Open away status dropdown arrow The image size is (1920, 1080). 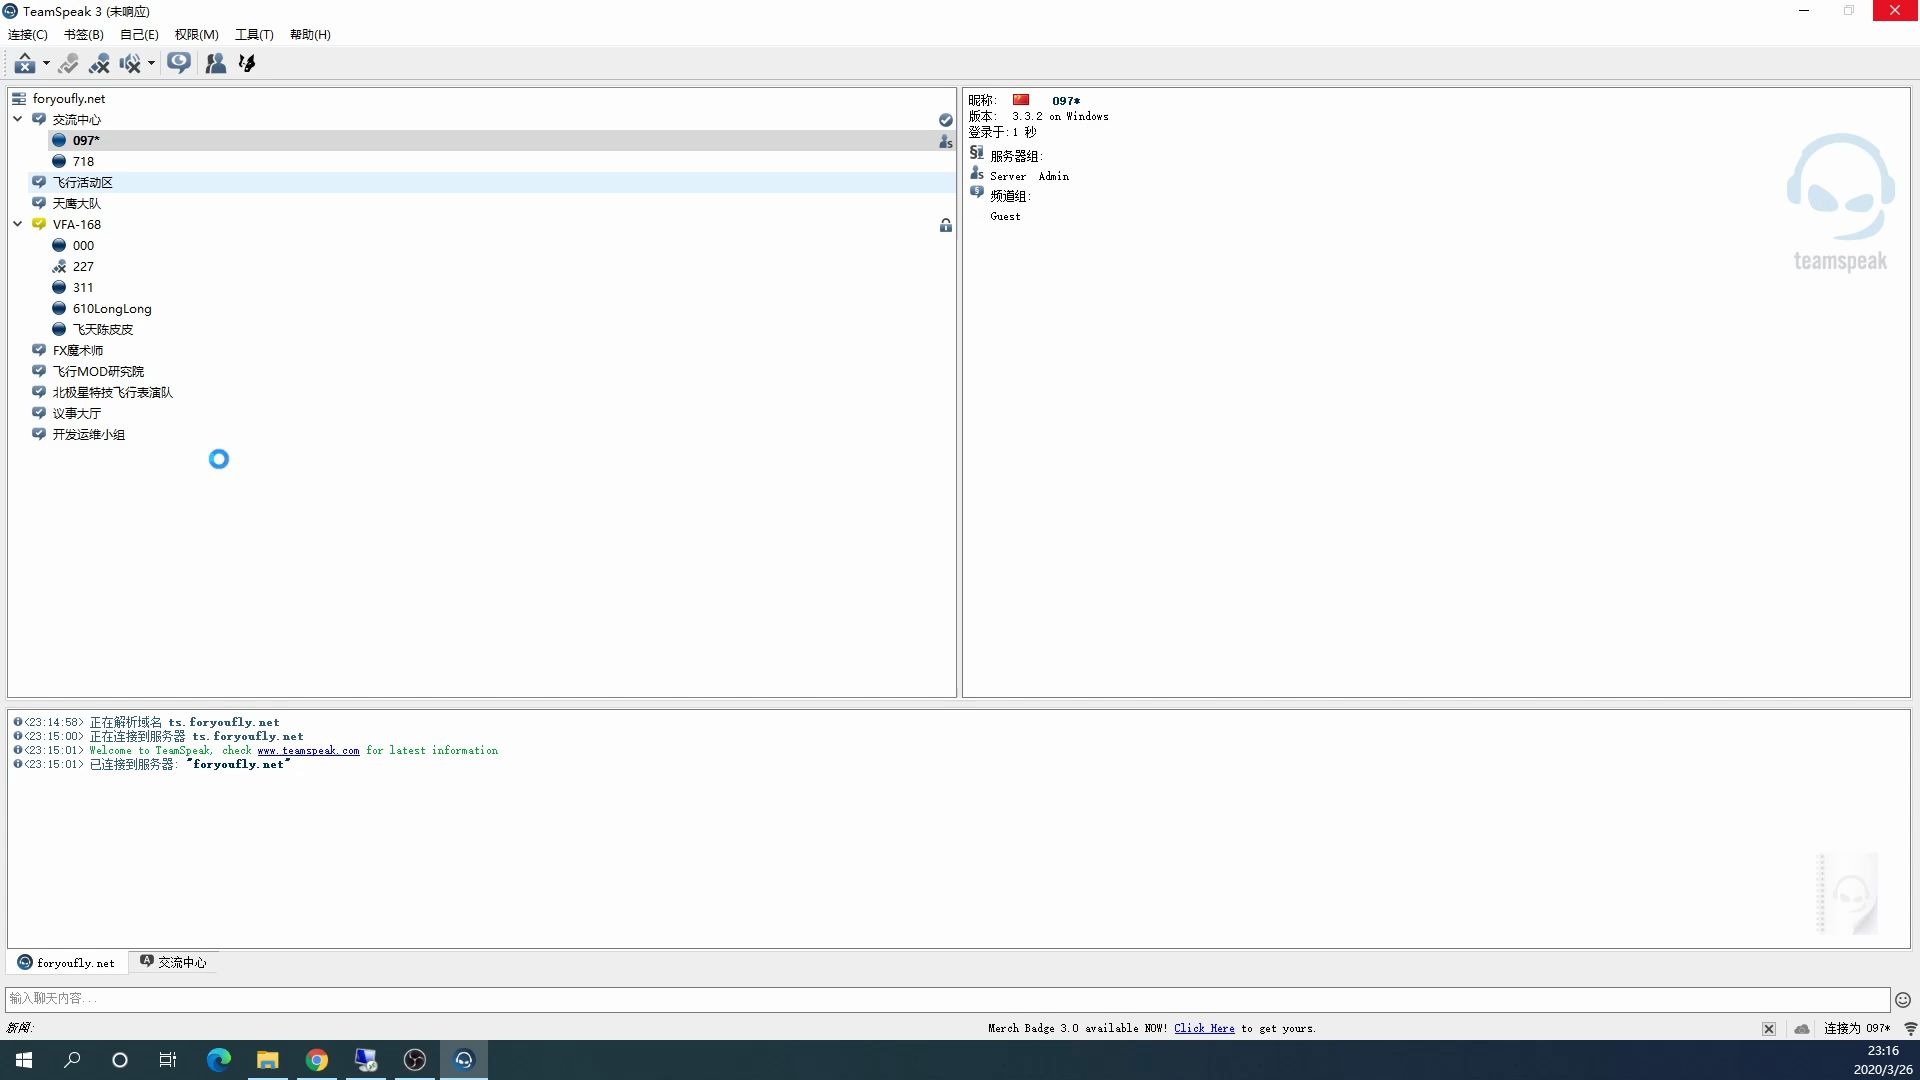point(46,64)
